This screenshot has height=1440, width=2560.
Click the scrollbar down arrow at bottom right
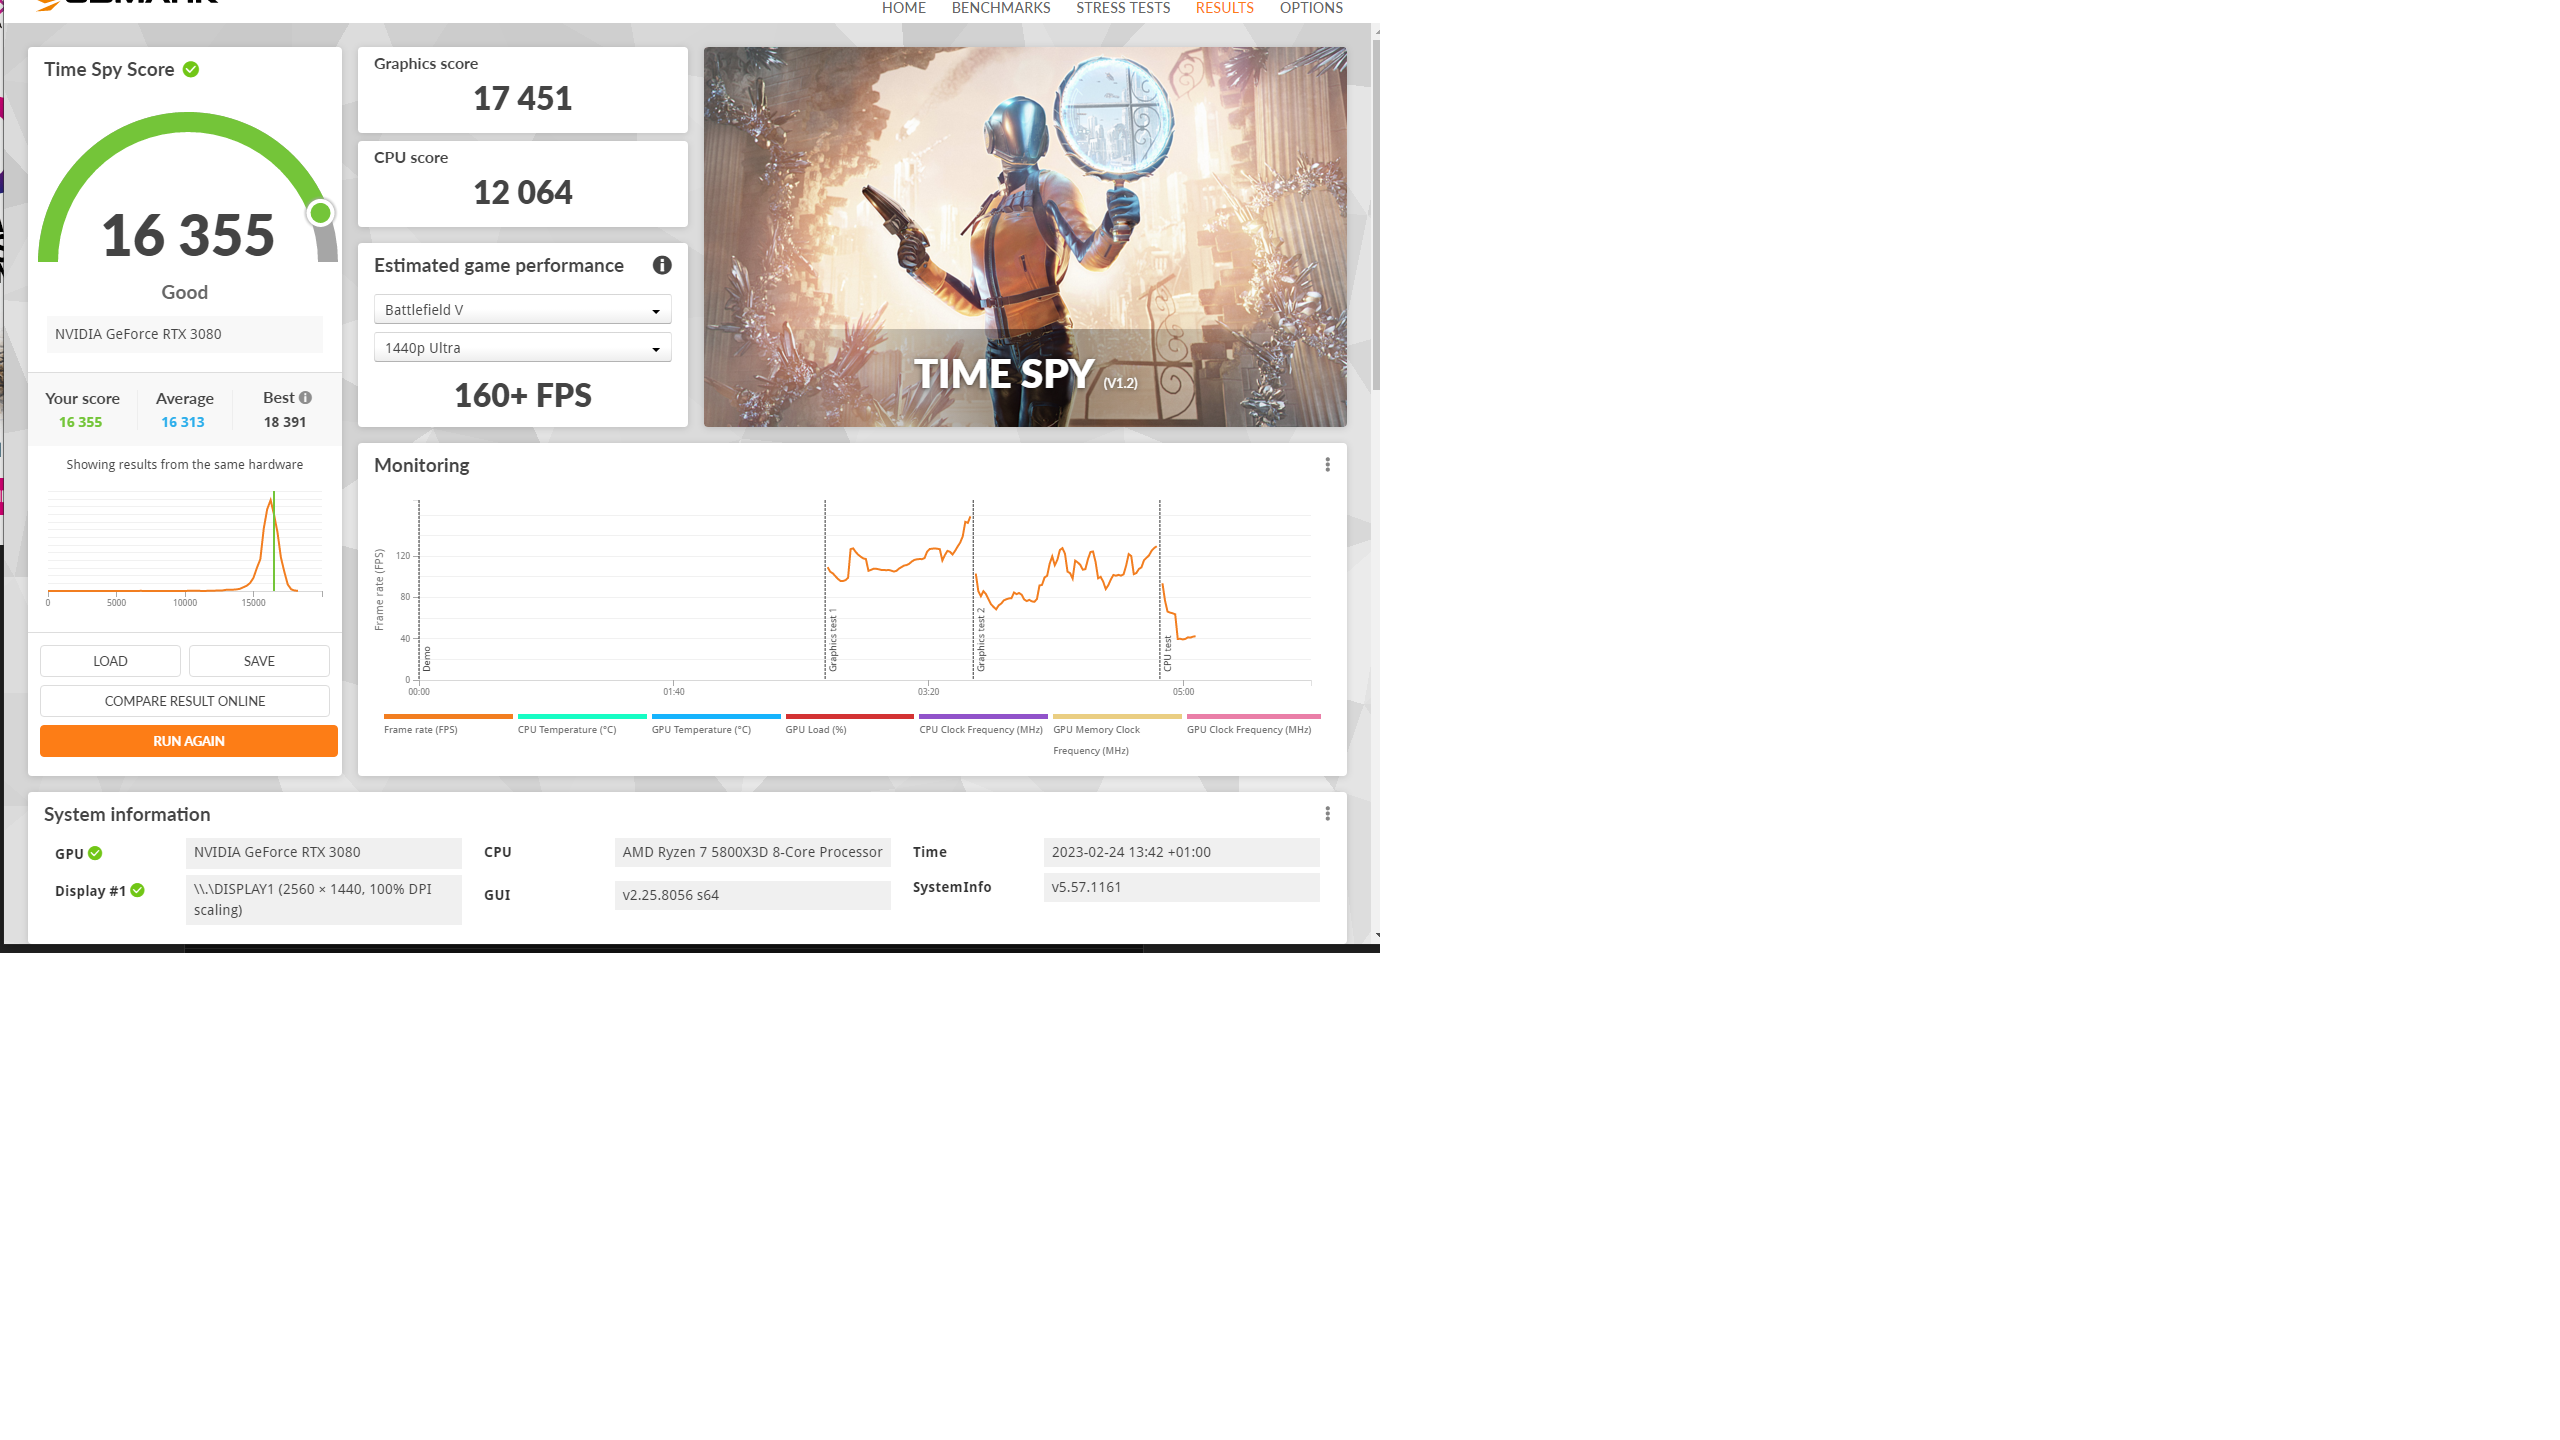[1377, 935]
